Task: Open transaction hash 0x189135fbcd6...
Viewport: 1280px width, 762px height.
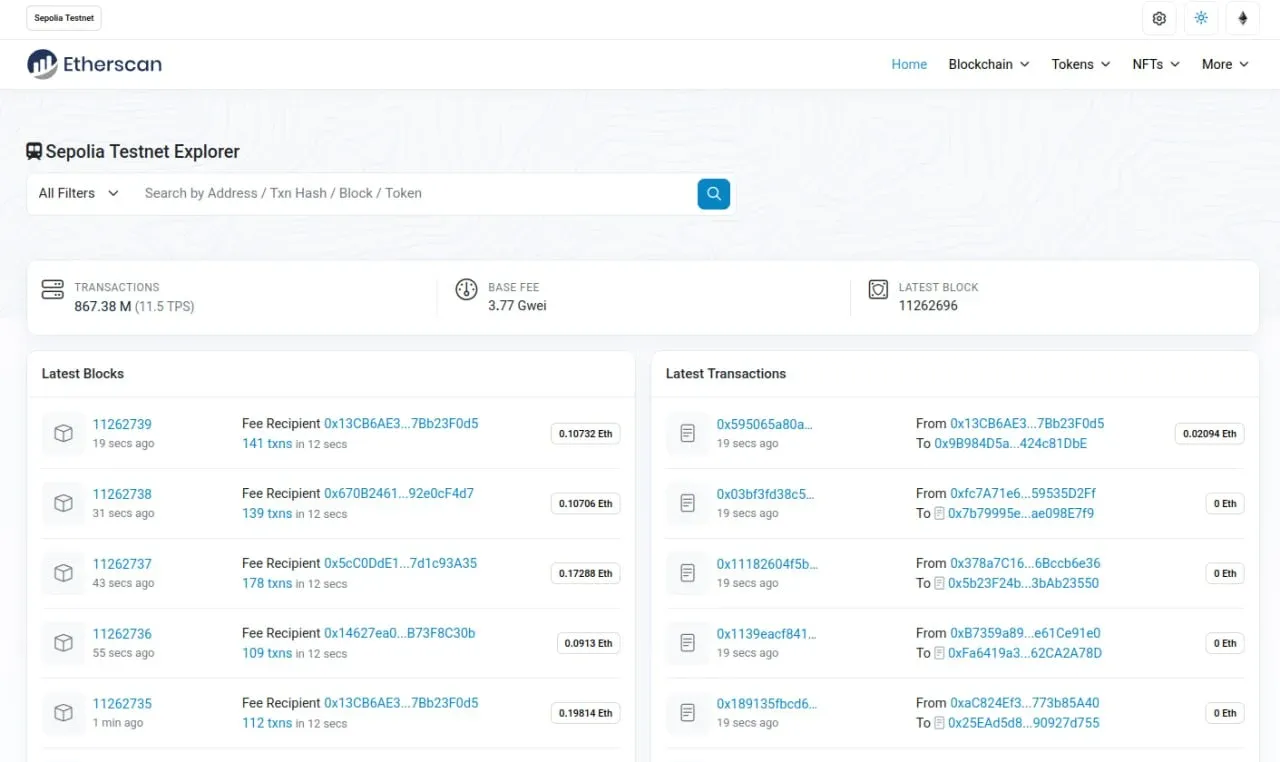Action: [x=767, y=704]
